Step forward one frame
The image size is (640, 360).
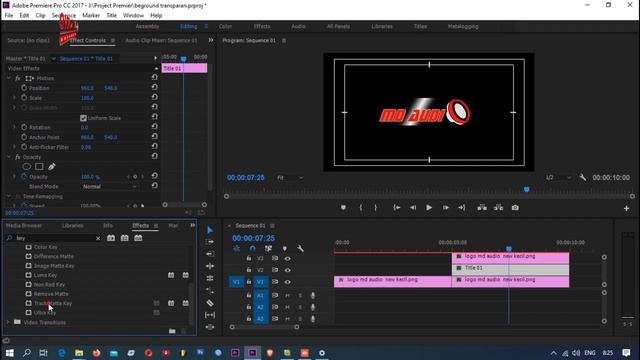click(x=446, y=208)
